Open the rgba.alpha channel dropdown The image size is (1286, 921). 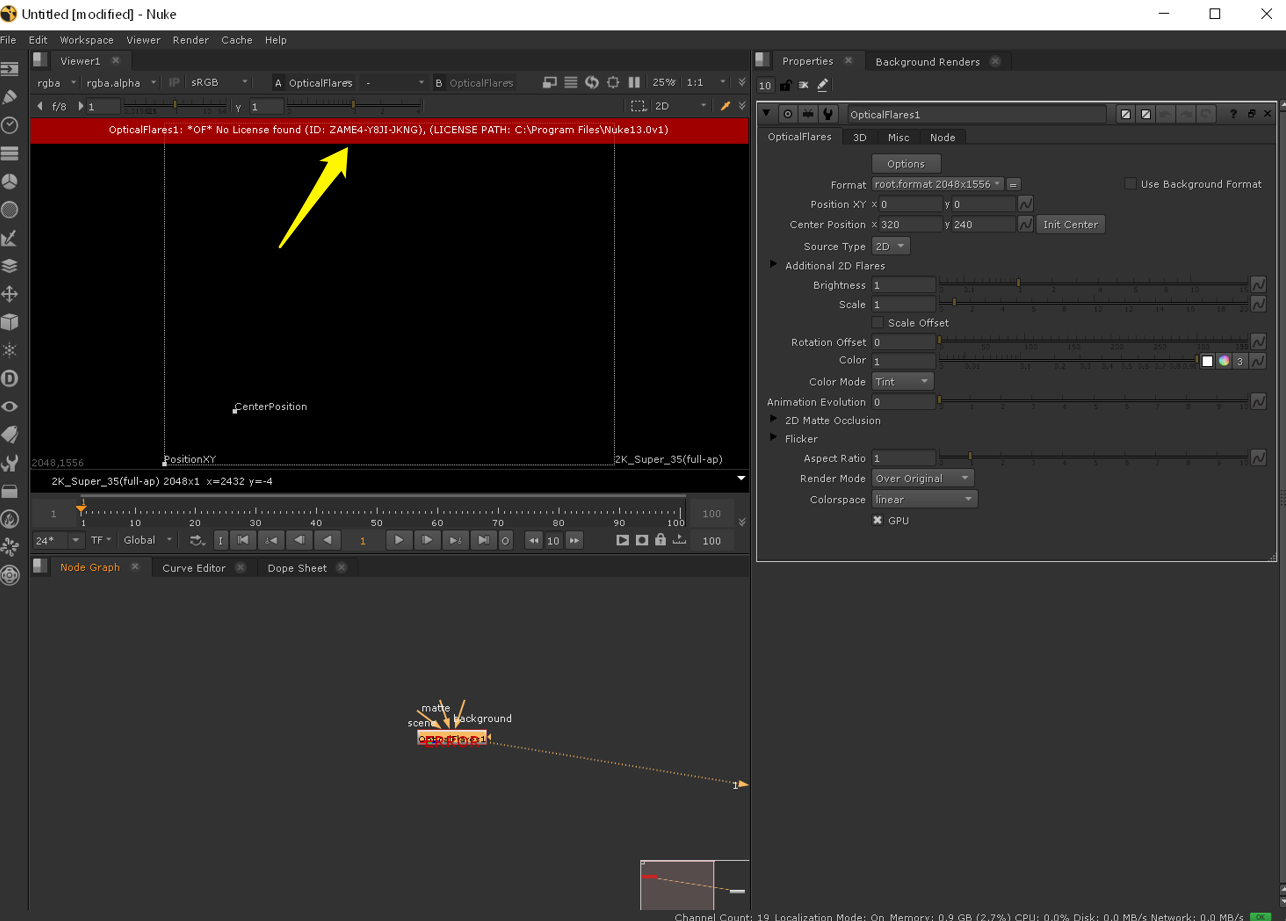coord(121,83)
